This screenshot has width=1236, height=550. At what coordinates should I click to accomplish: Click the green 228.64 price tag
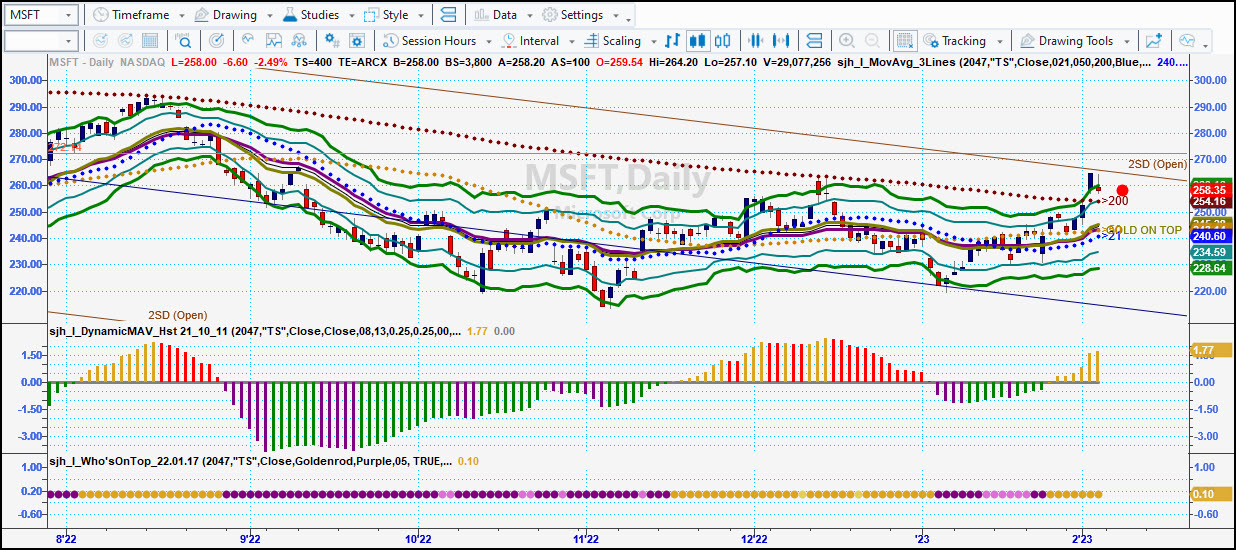click(x=1209, y=269)
